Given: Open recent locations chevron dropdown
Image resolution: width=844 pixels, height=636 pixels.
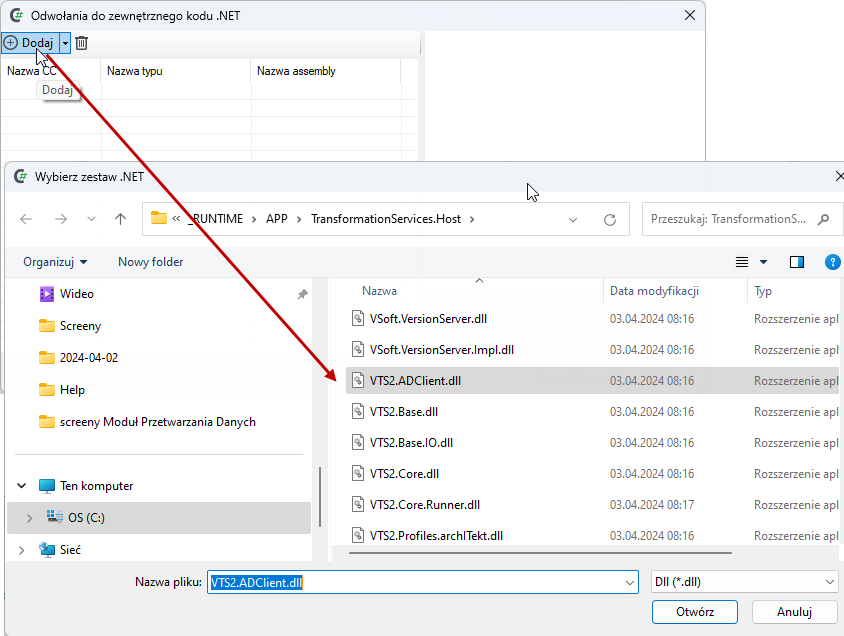Looking at the screenshot, I should click(92, 219).
